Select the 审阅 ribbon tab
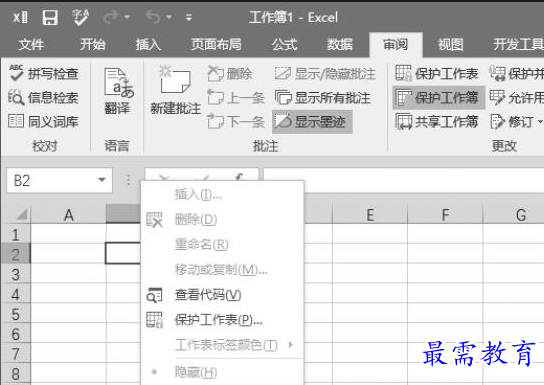The image size is (544, 385). (x=396, y=44)
